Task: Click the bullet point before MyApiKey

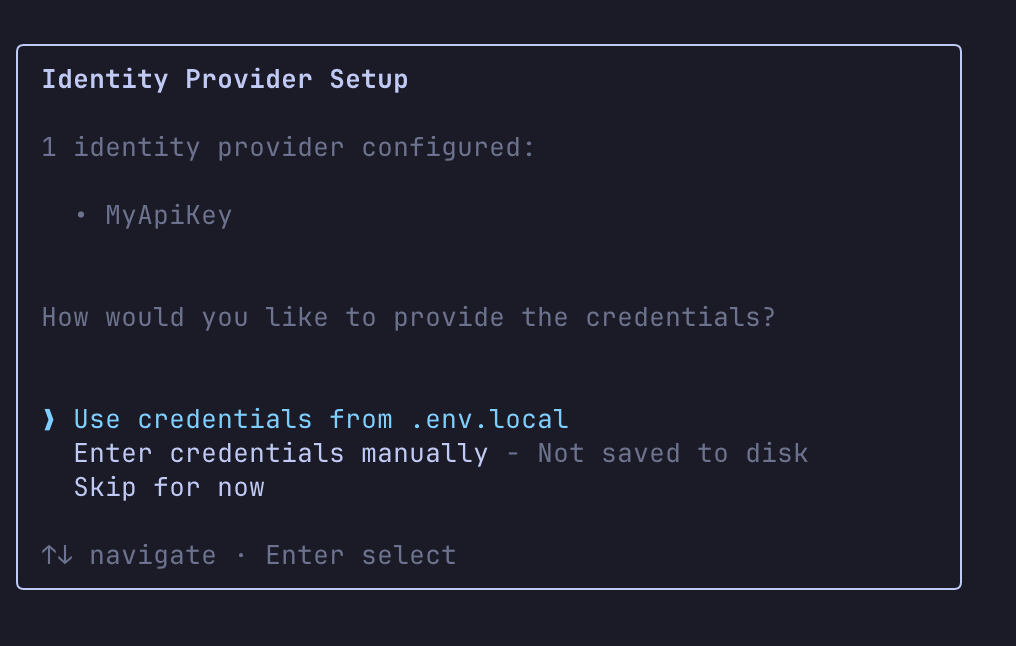Action: (x=81, y=215)
